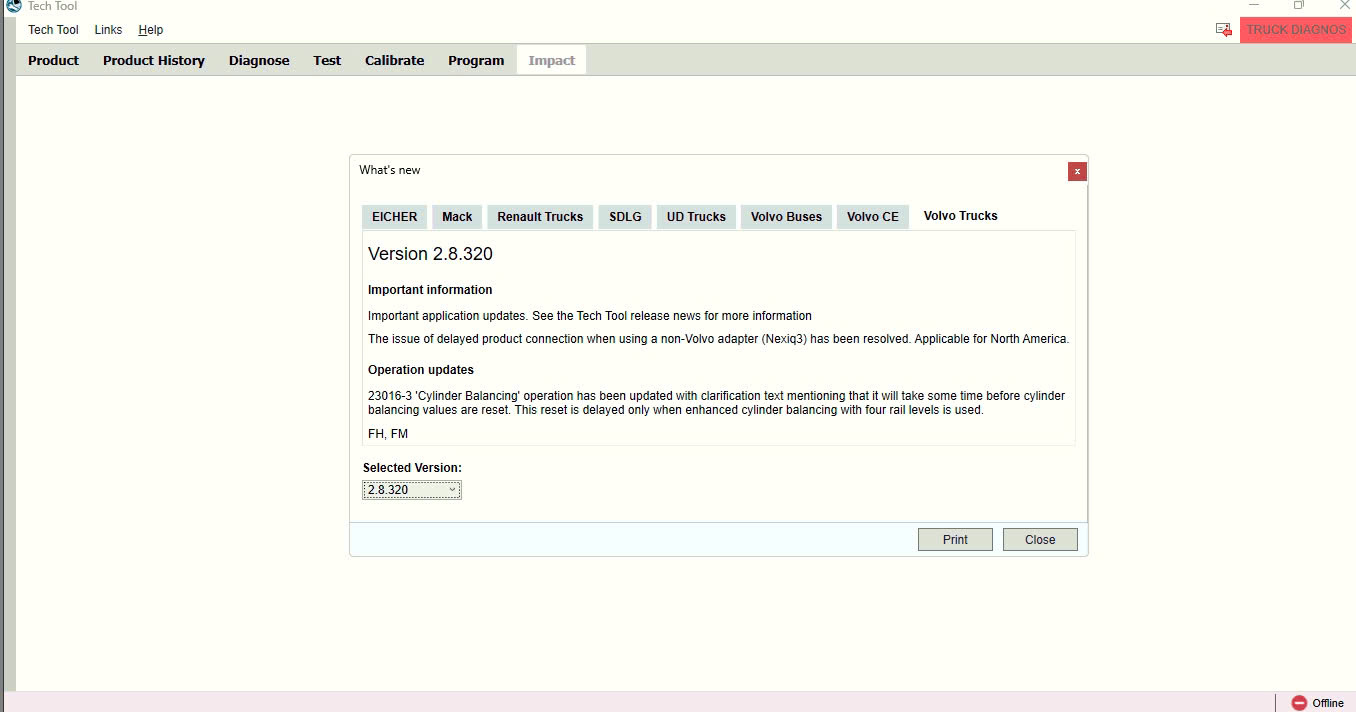Switch to the Product tab
The width and height of the screenshot is (1356, 712).
click(x=53, y=60)
